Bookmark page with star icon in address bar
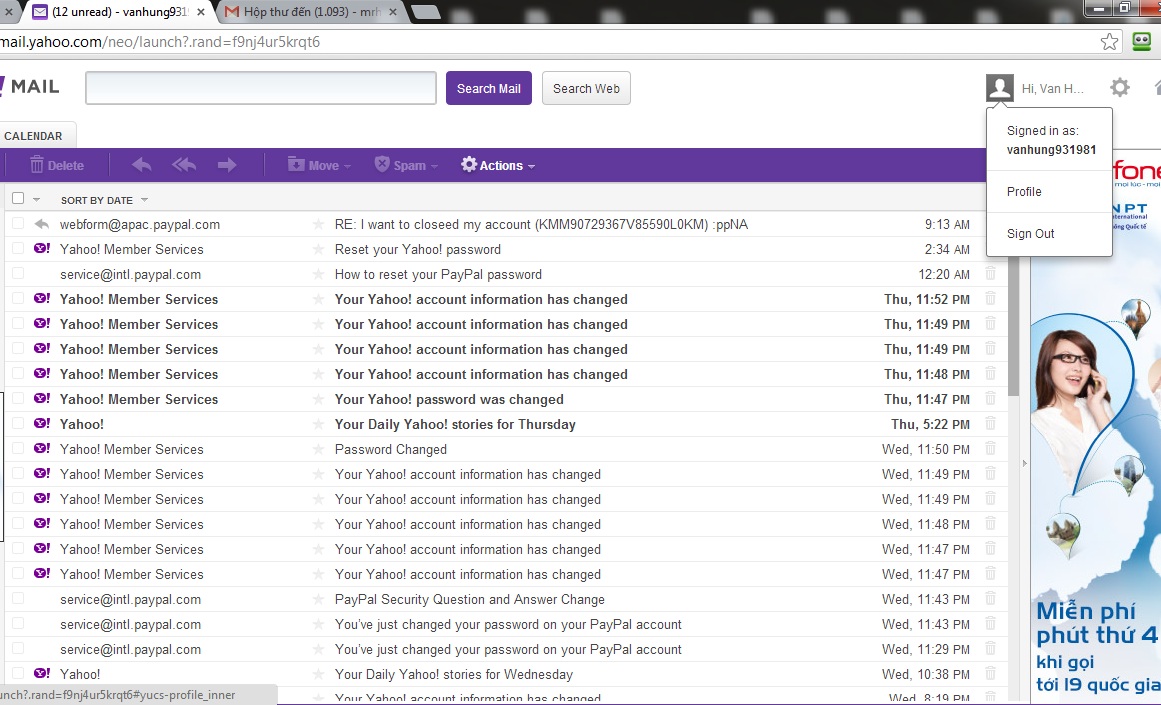This screenshot has width=1161, height=705. pyautogui.click(x=1108, y=41)
